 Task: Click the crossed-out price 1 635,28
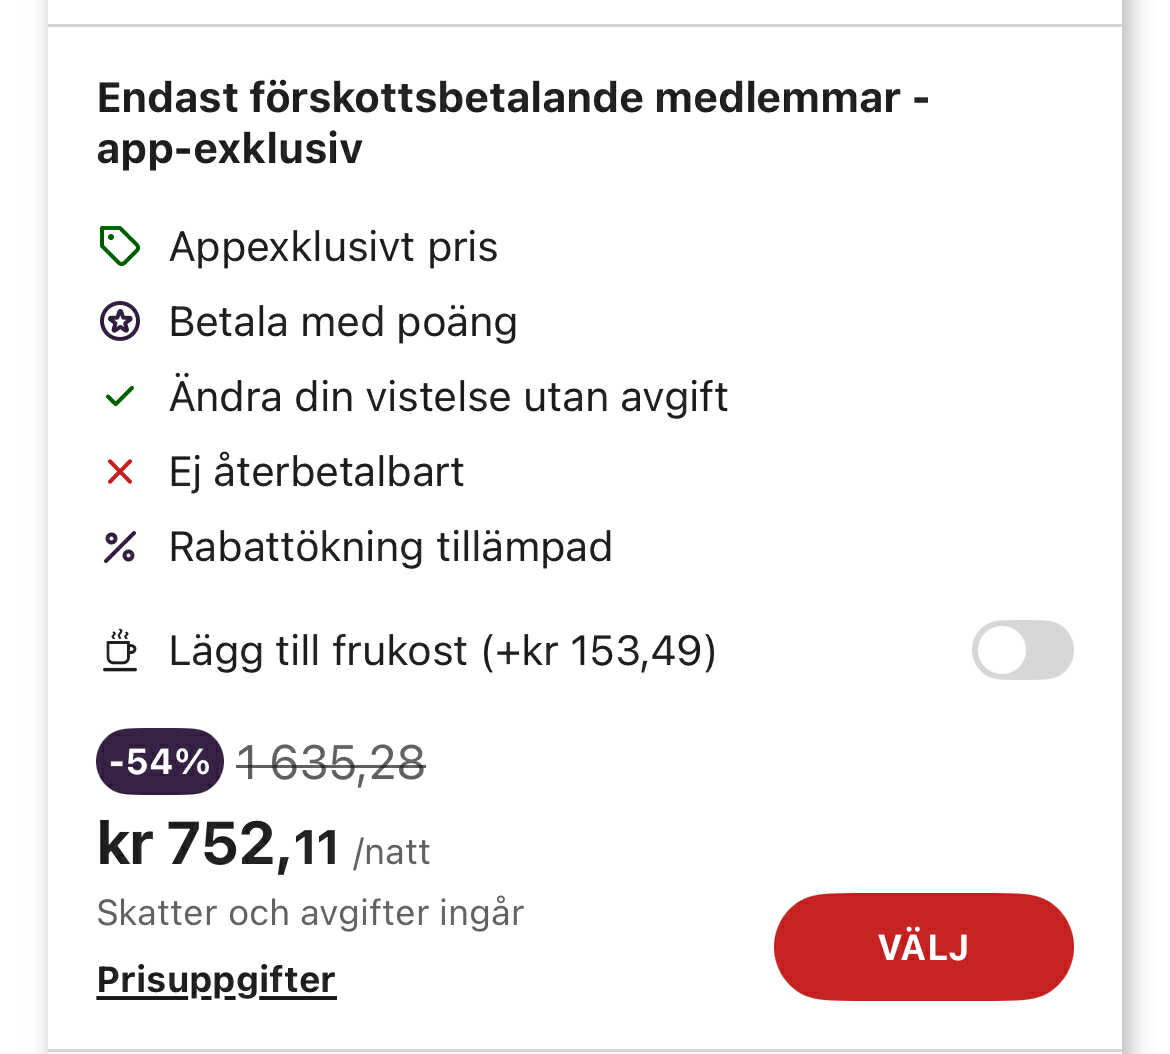331,764
